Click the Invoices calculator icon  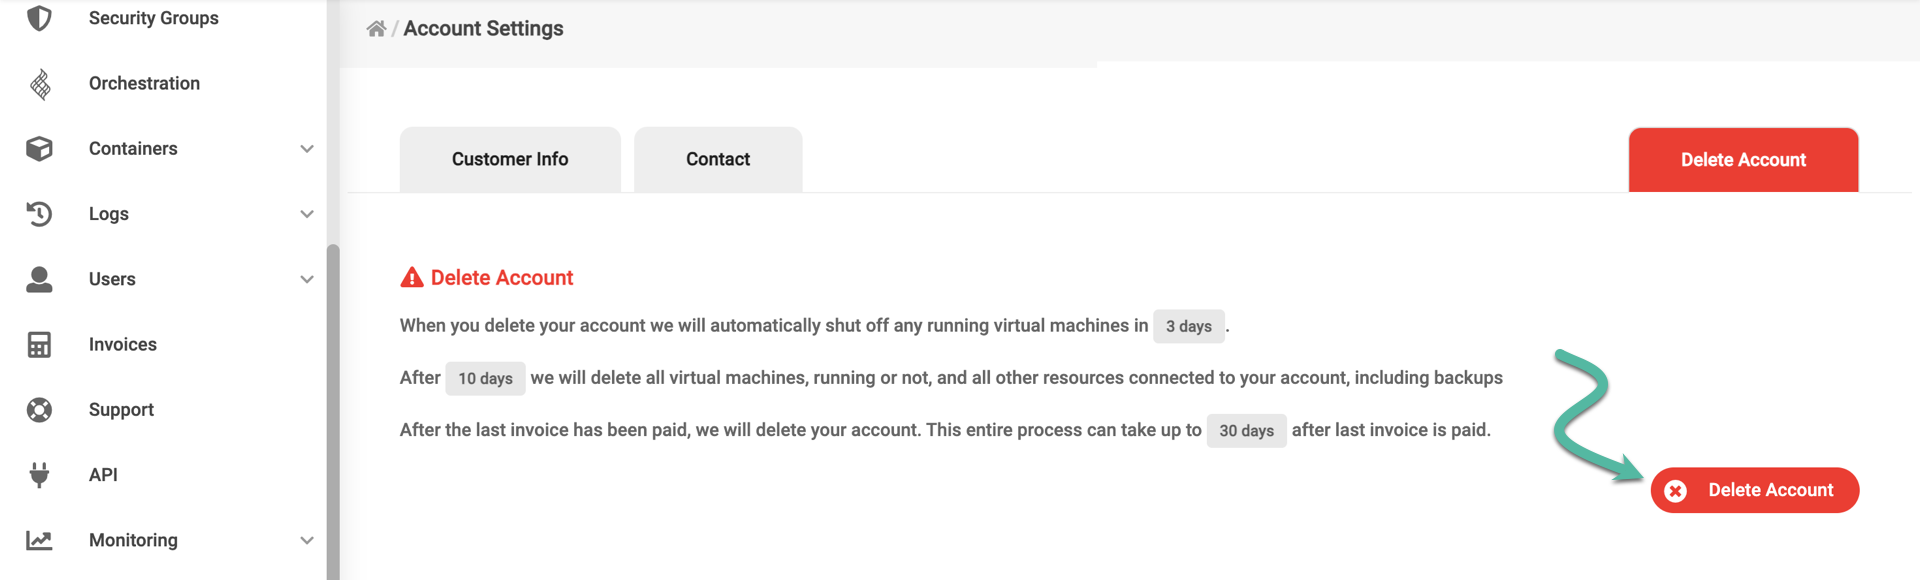(39, 345)
